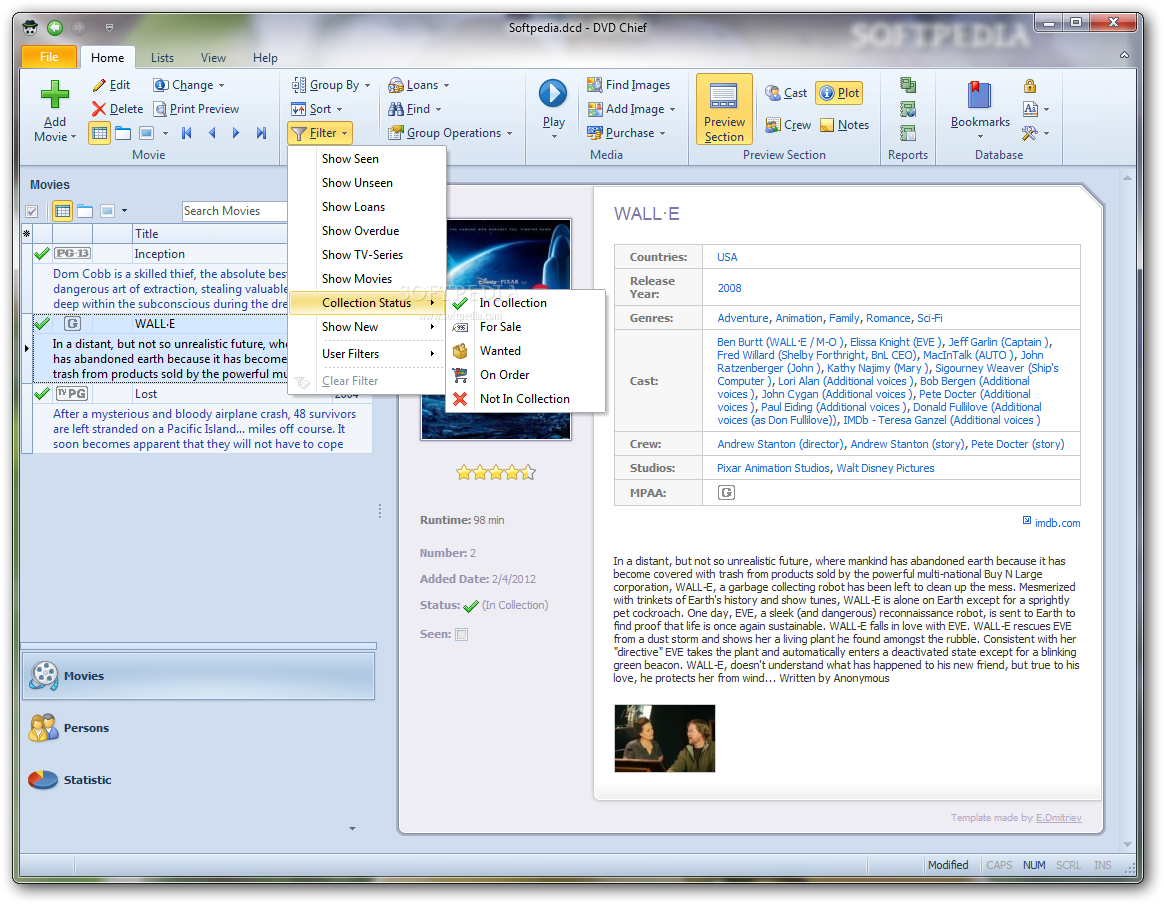Click the Play media button icon
Image resolution: width=1164 pixels, height=904 pixels.
(x=553, y=94)
